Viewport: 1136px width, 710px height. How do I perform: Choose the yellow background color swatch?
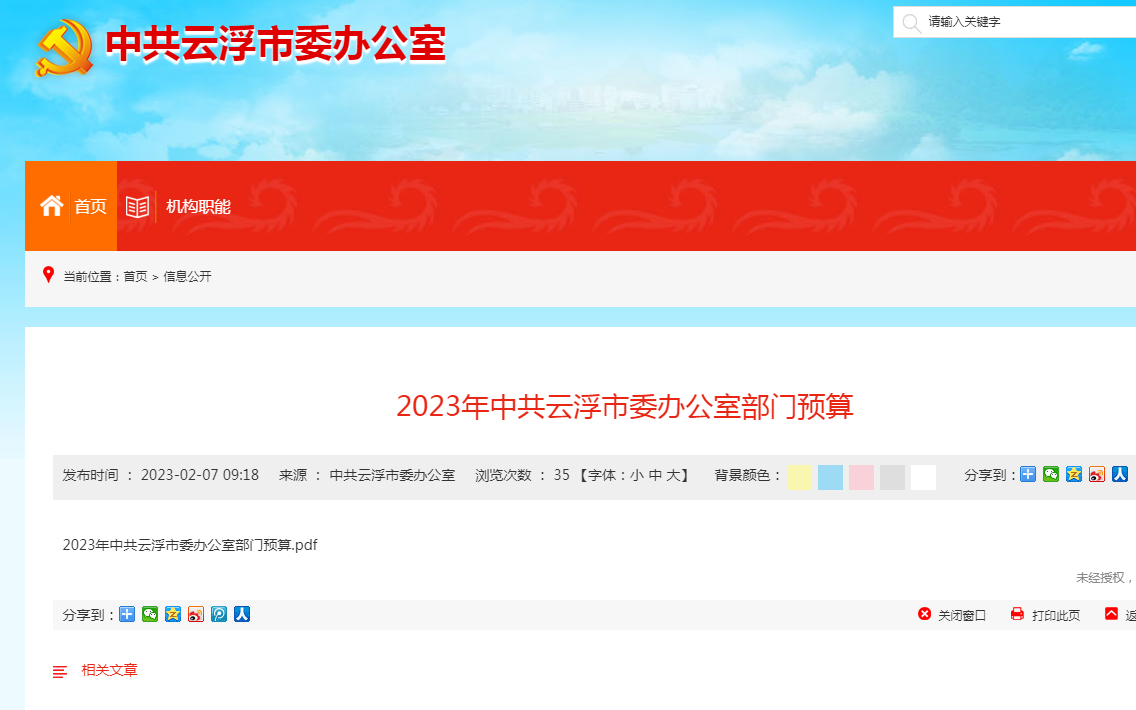pyautogui.click(x=799, y=477)
